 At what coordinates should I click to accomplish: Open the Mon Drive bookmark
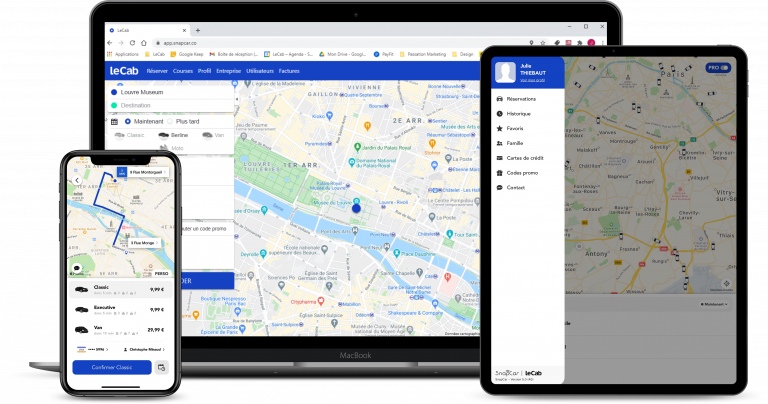[x=342, y=54]
